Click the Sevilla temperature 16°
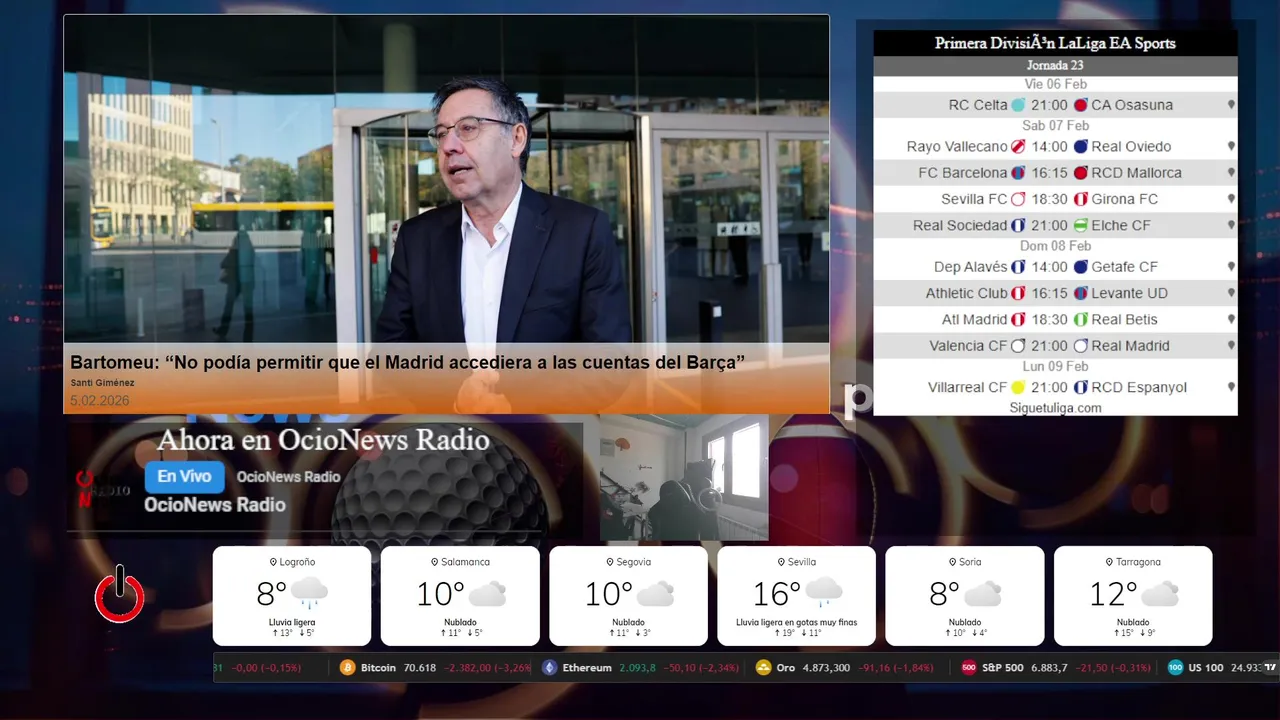Screen dimensions: 1280x720 (777, 594)
